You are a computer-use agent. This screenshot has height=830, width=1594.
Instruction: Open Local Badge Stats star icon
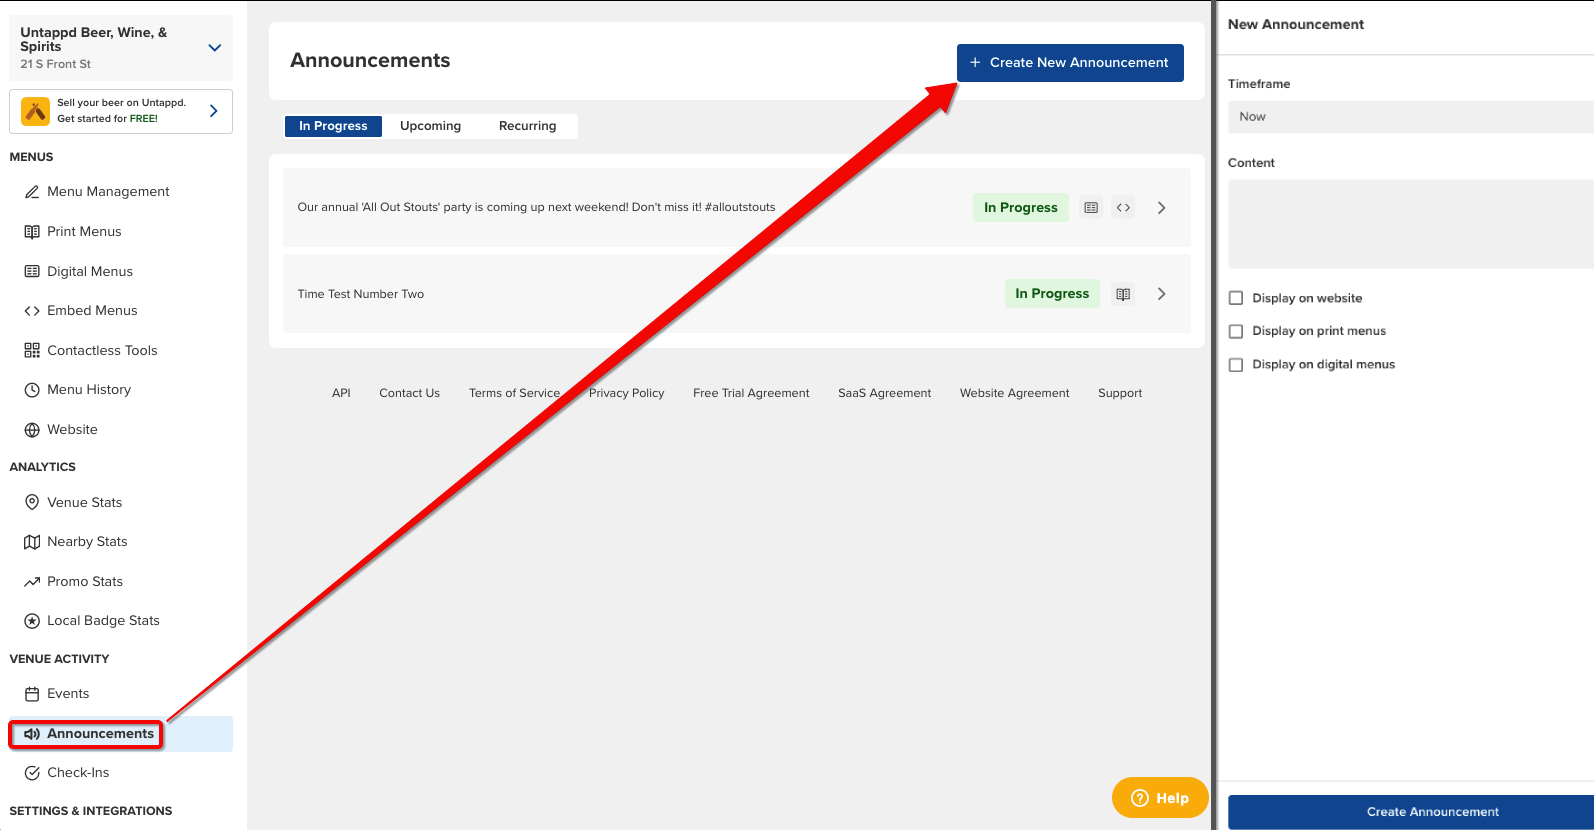(32, 621)
